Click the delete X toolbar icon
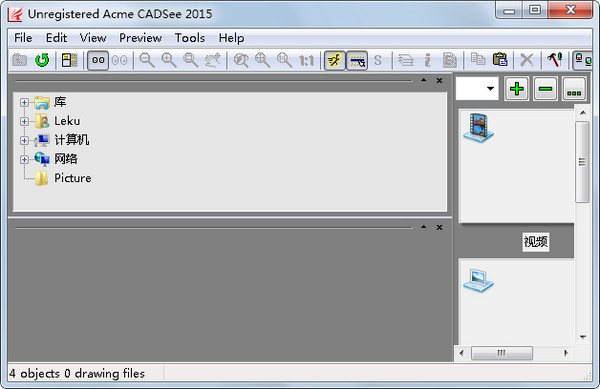Viewport: 600px width, 389px height. point(527,60)
